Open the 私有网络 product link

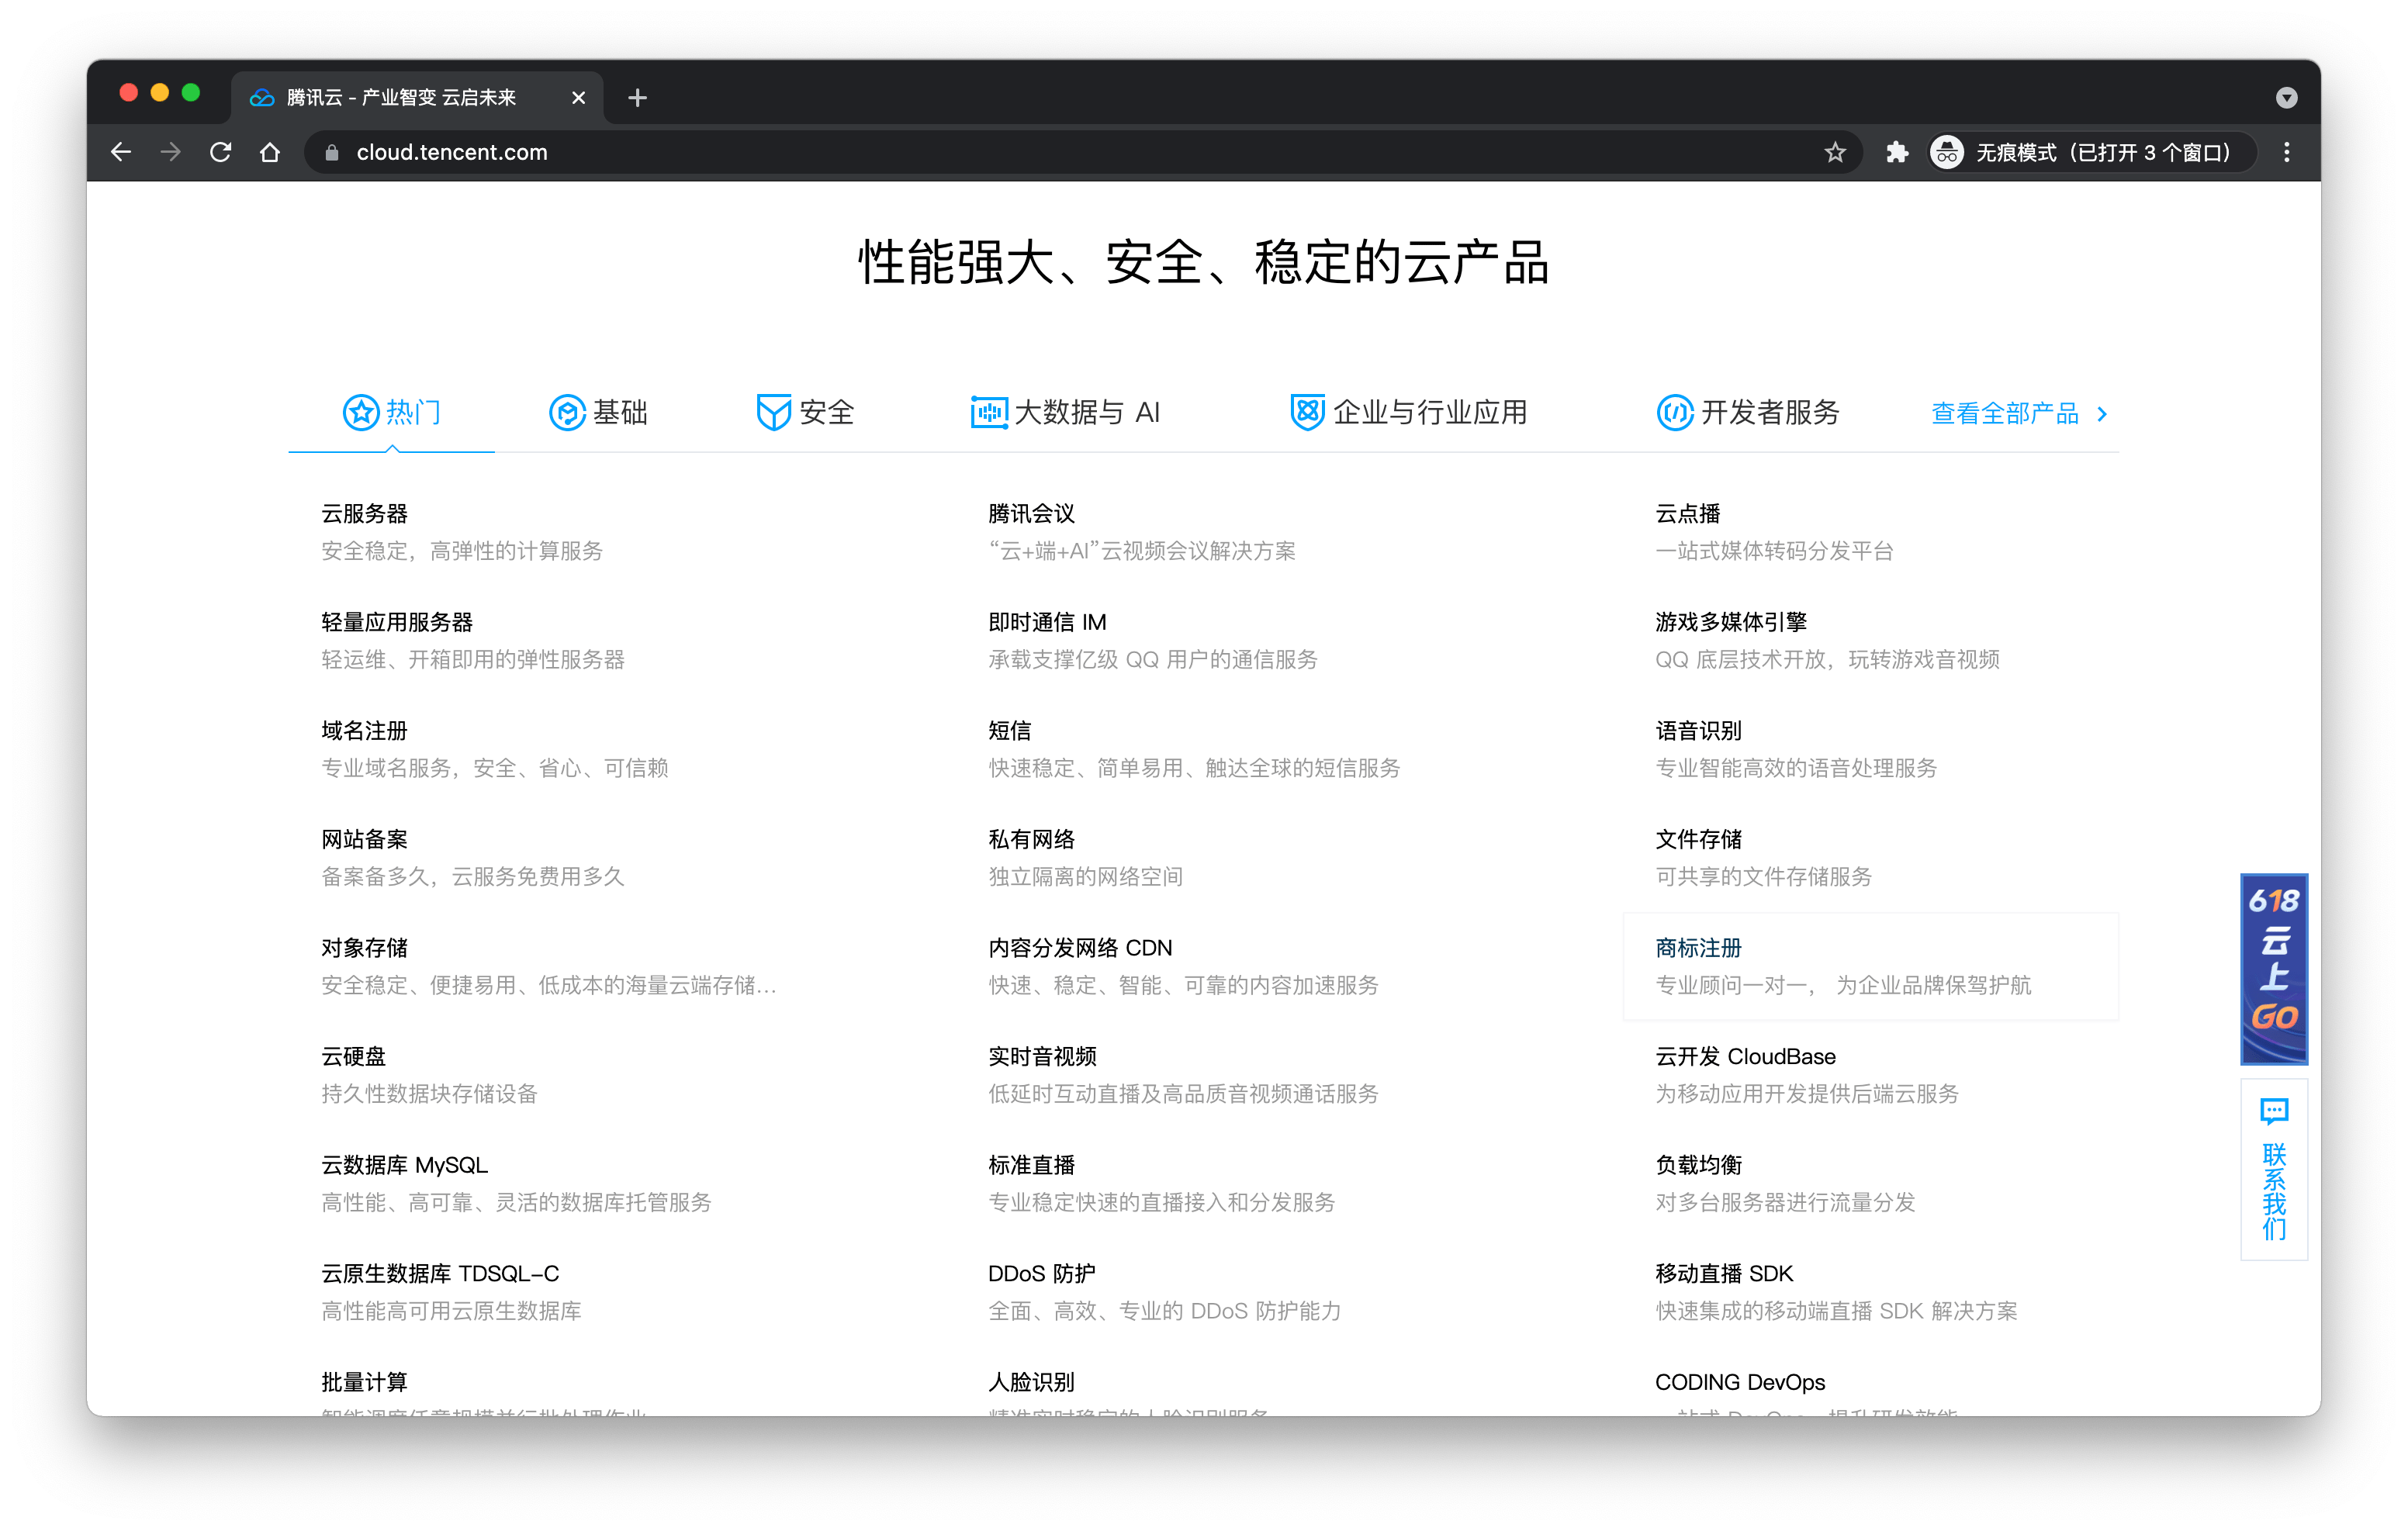tap(1031, 839)
